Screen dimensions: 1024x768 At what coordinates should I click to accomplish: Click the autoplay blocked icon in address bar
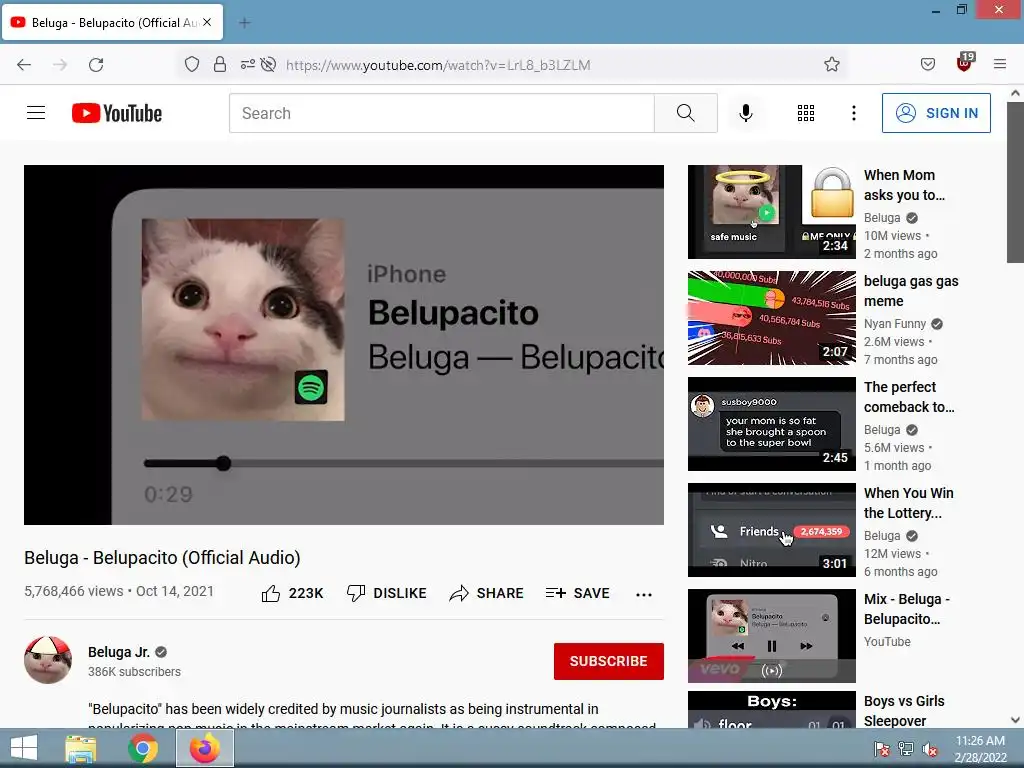pos(268,64)
